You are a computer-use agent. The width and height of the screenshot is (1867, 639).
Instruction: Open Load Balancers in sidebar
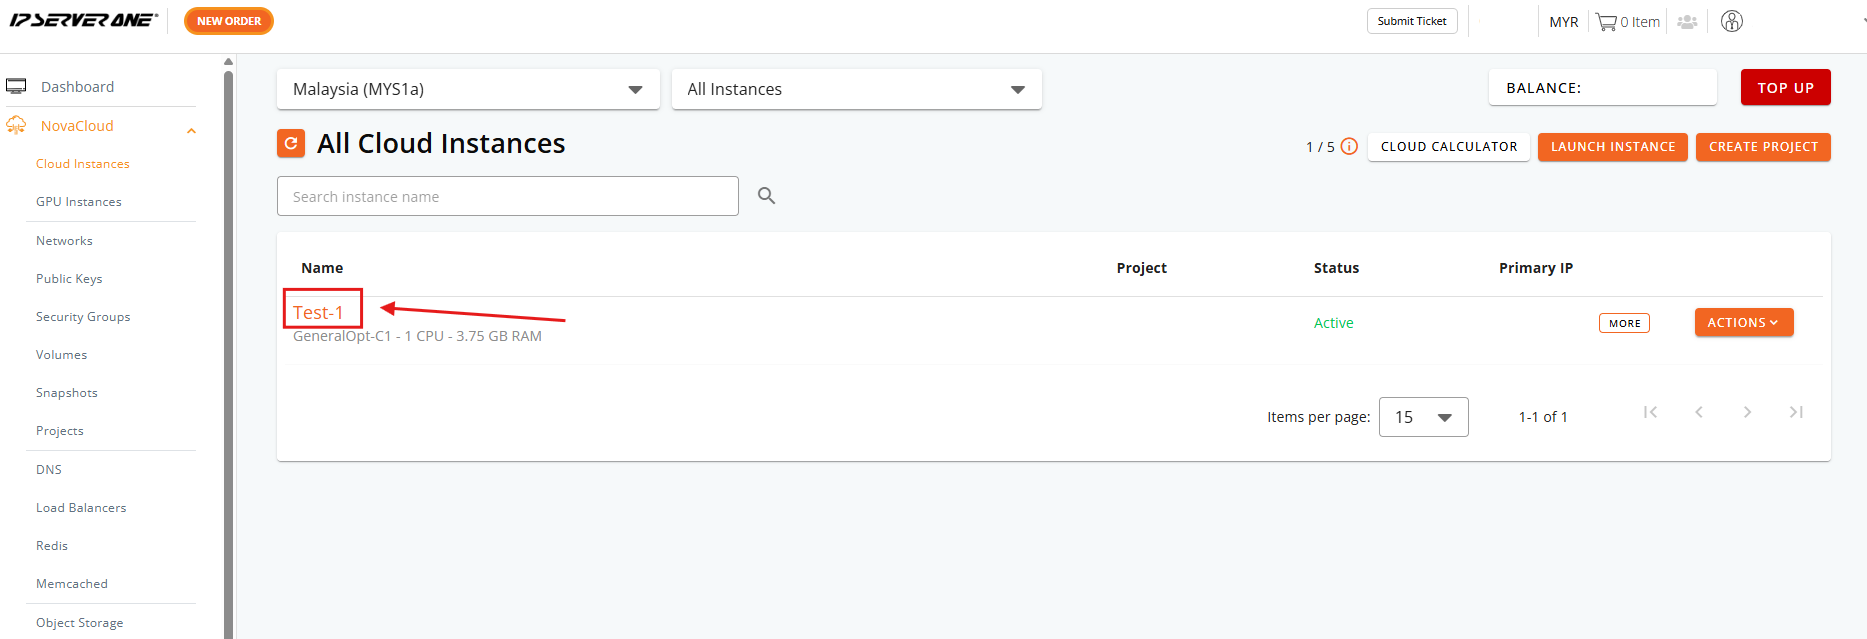click(81, 508)
